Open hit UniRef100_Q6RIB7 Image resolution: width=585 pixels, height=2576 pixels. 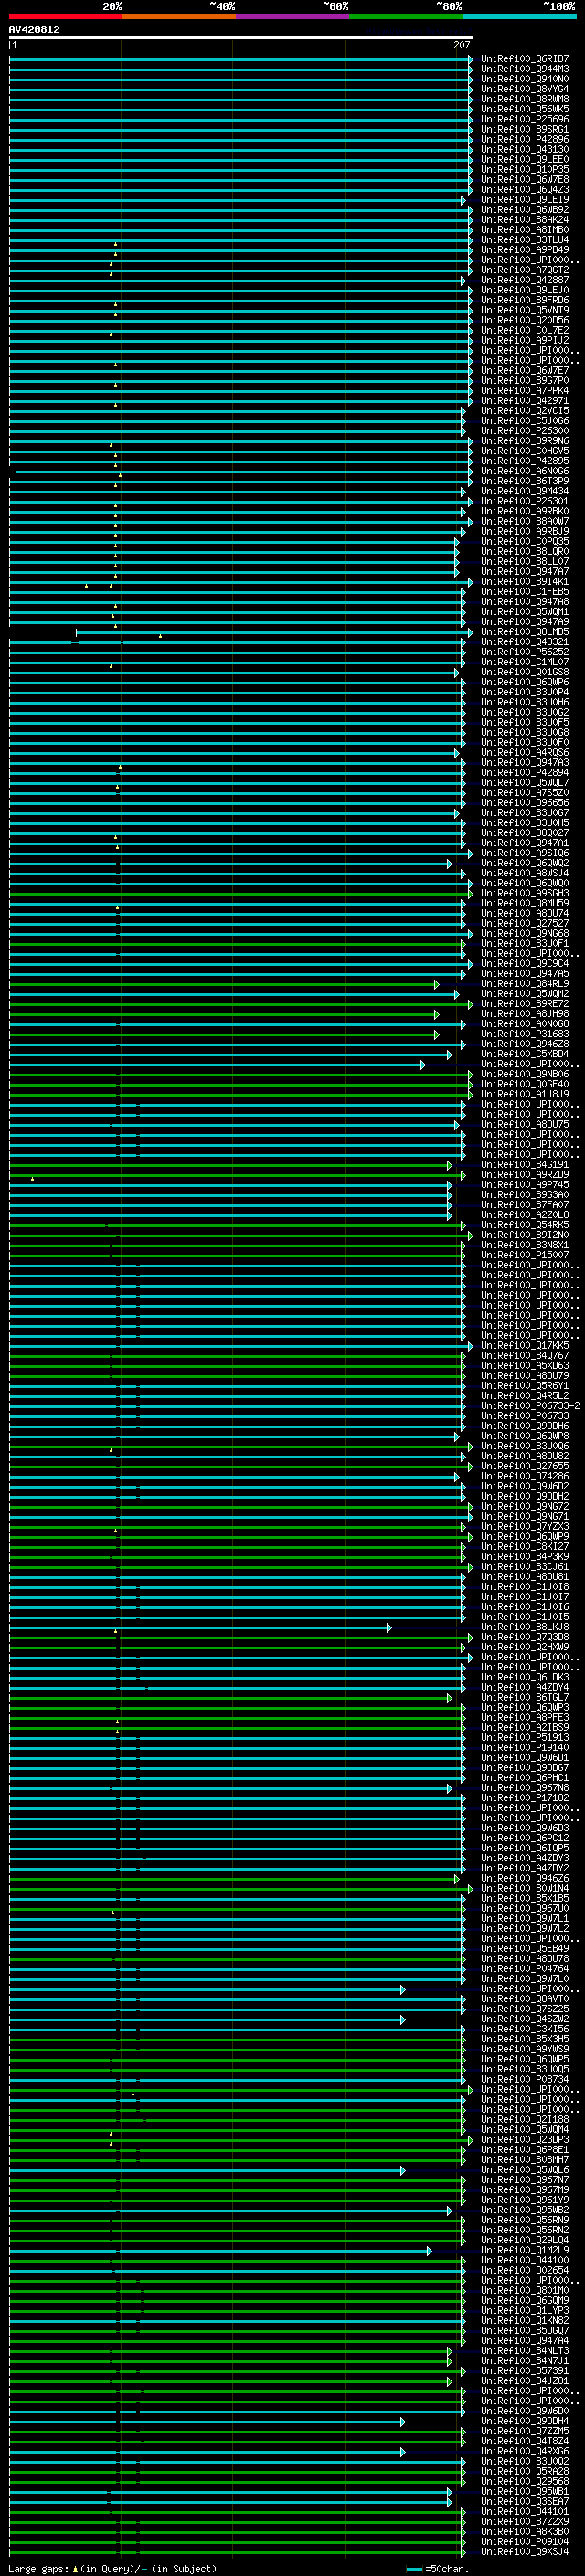click(525, 59)
